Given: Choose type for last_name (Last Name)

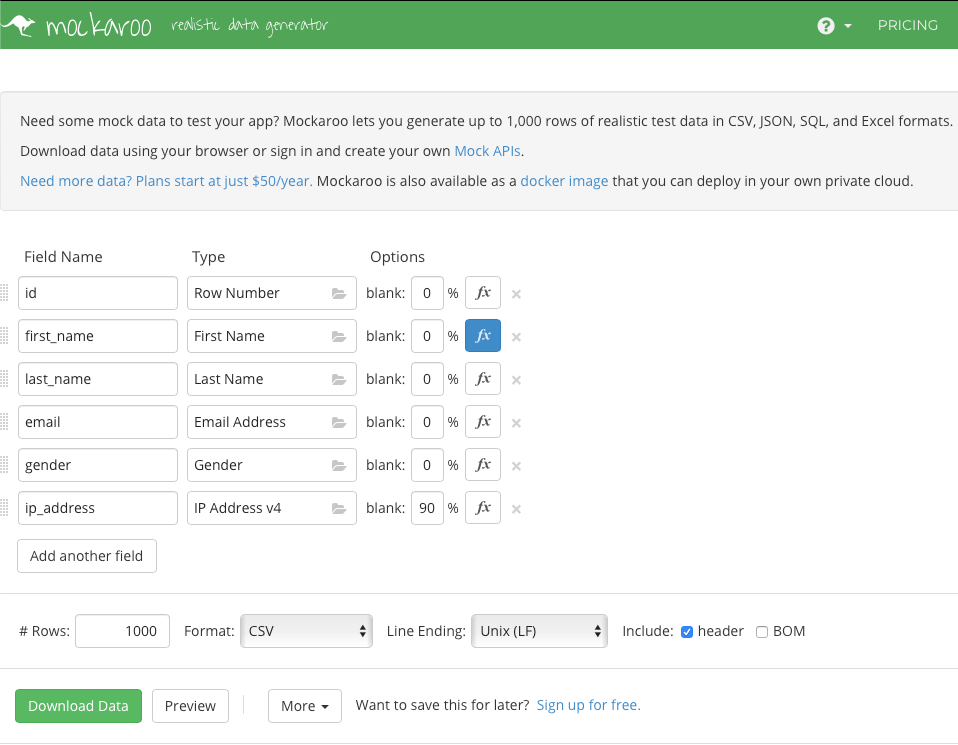Looking at the screenshot, I should point(272,379).
